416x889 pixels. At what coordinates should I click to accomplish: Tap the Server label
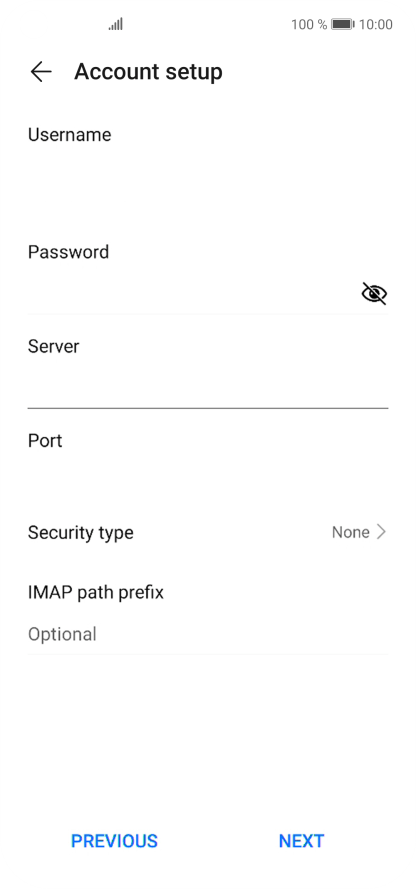(53, 346)
